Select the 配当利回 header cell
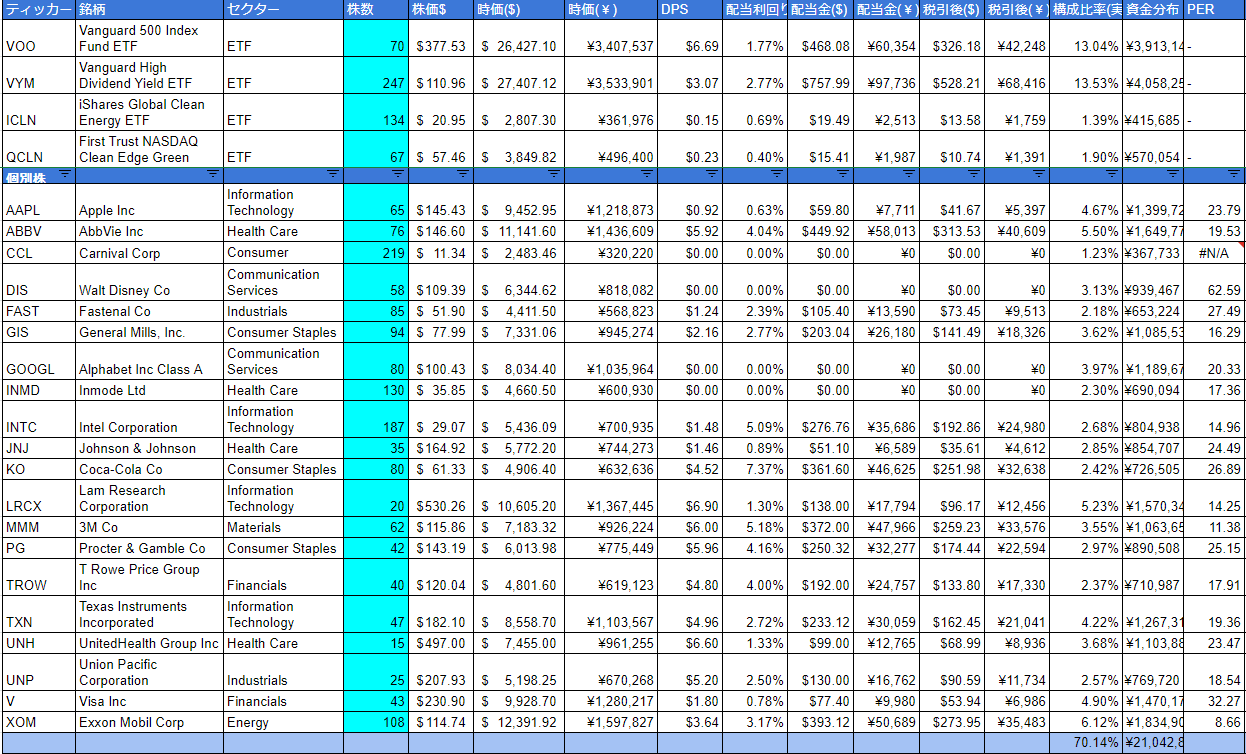 click(754, 9)
